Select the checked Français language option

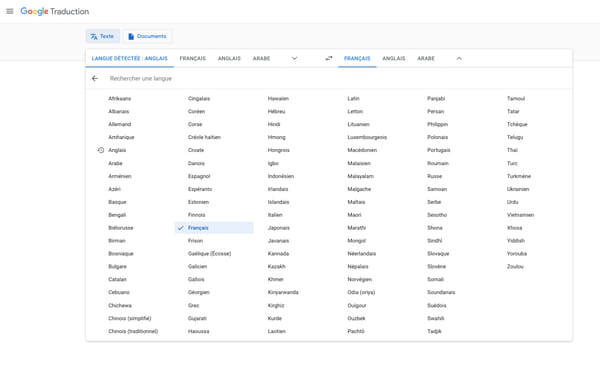click(214, 228)
